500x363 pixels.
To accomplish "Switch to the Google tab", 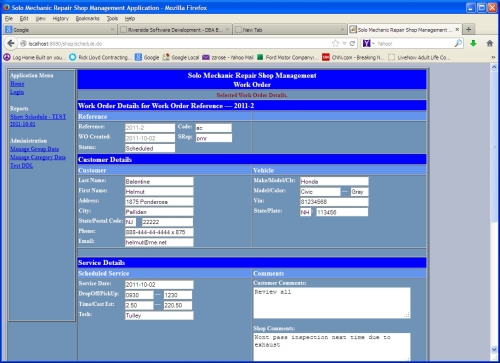I will [x=60, y=30].
